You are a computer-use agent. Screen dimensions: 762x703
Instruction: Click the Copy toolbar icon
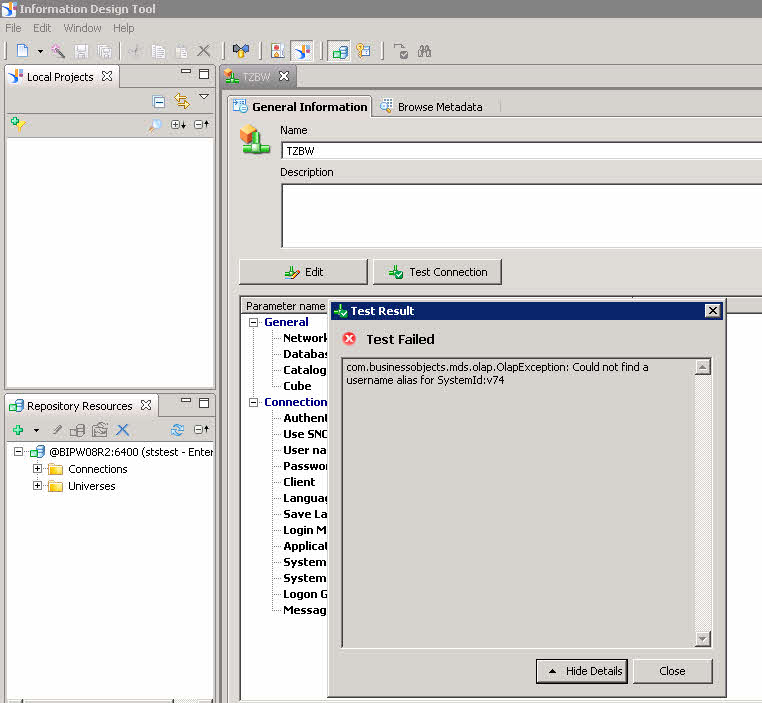[x=158, y=51]
